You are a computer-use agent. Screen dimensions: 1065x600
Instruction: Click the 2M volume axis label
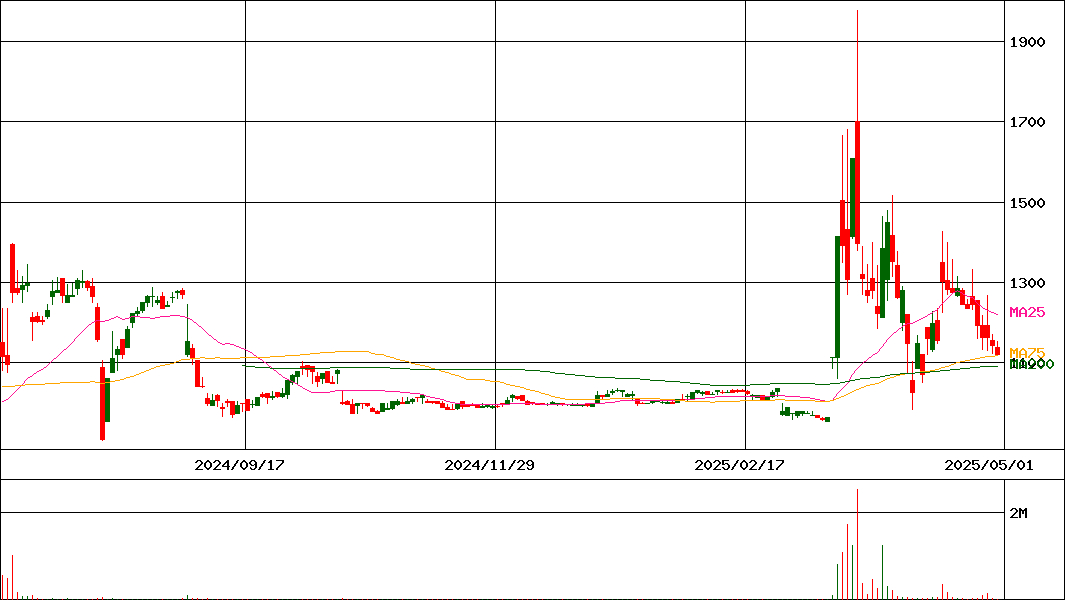pos(1018,513)
